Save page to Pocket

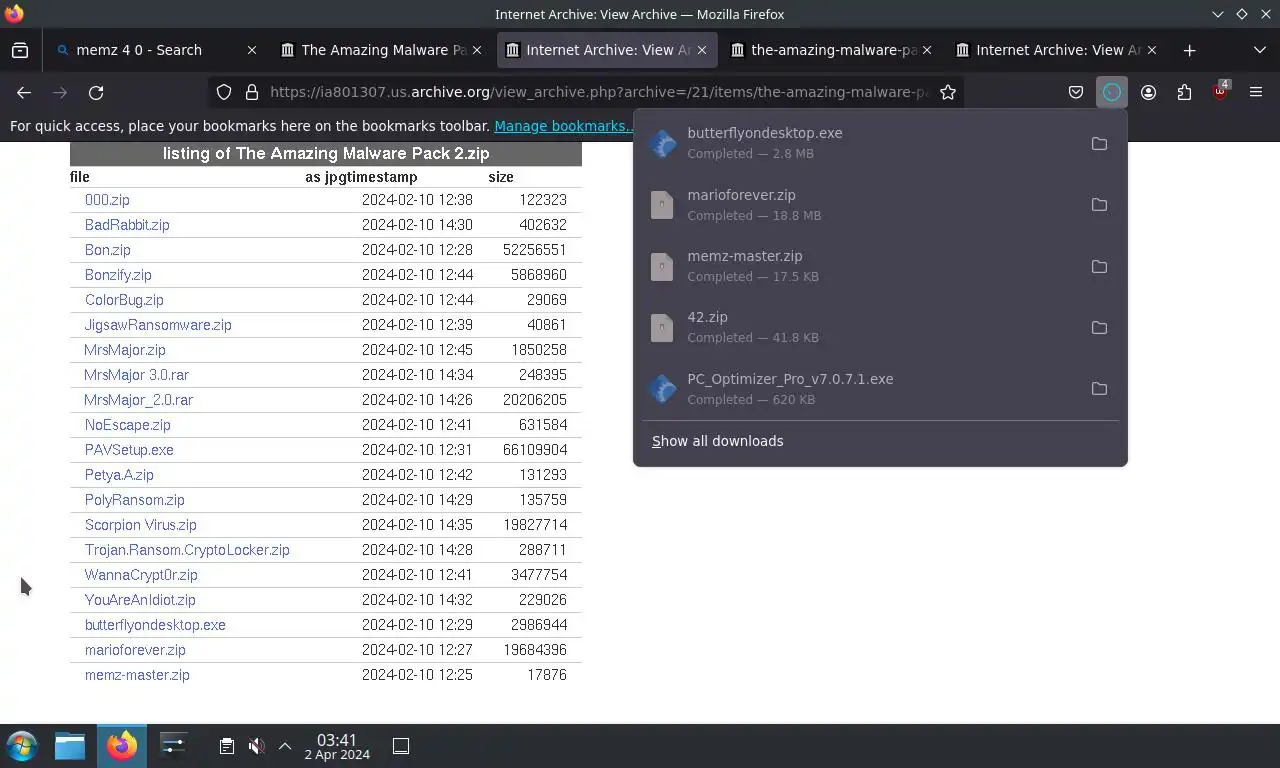tap(1076, 92)
